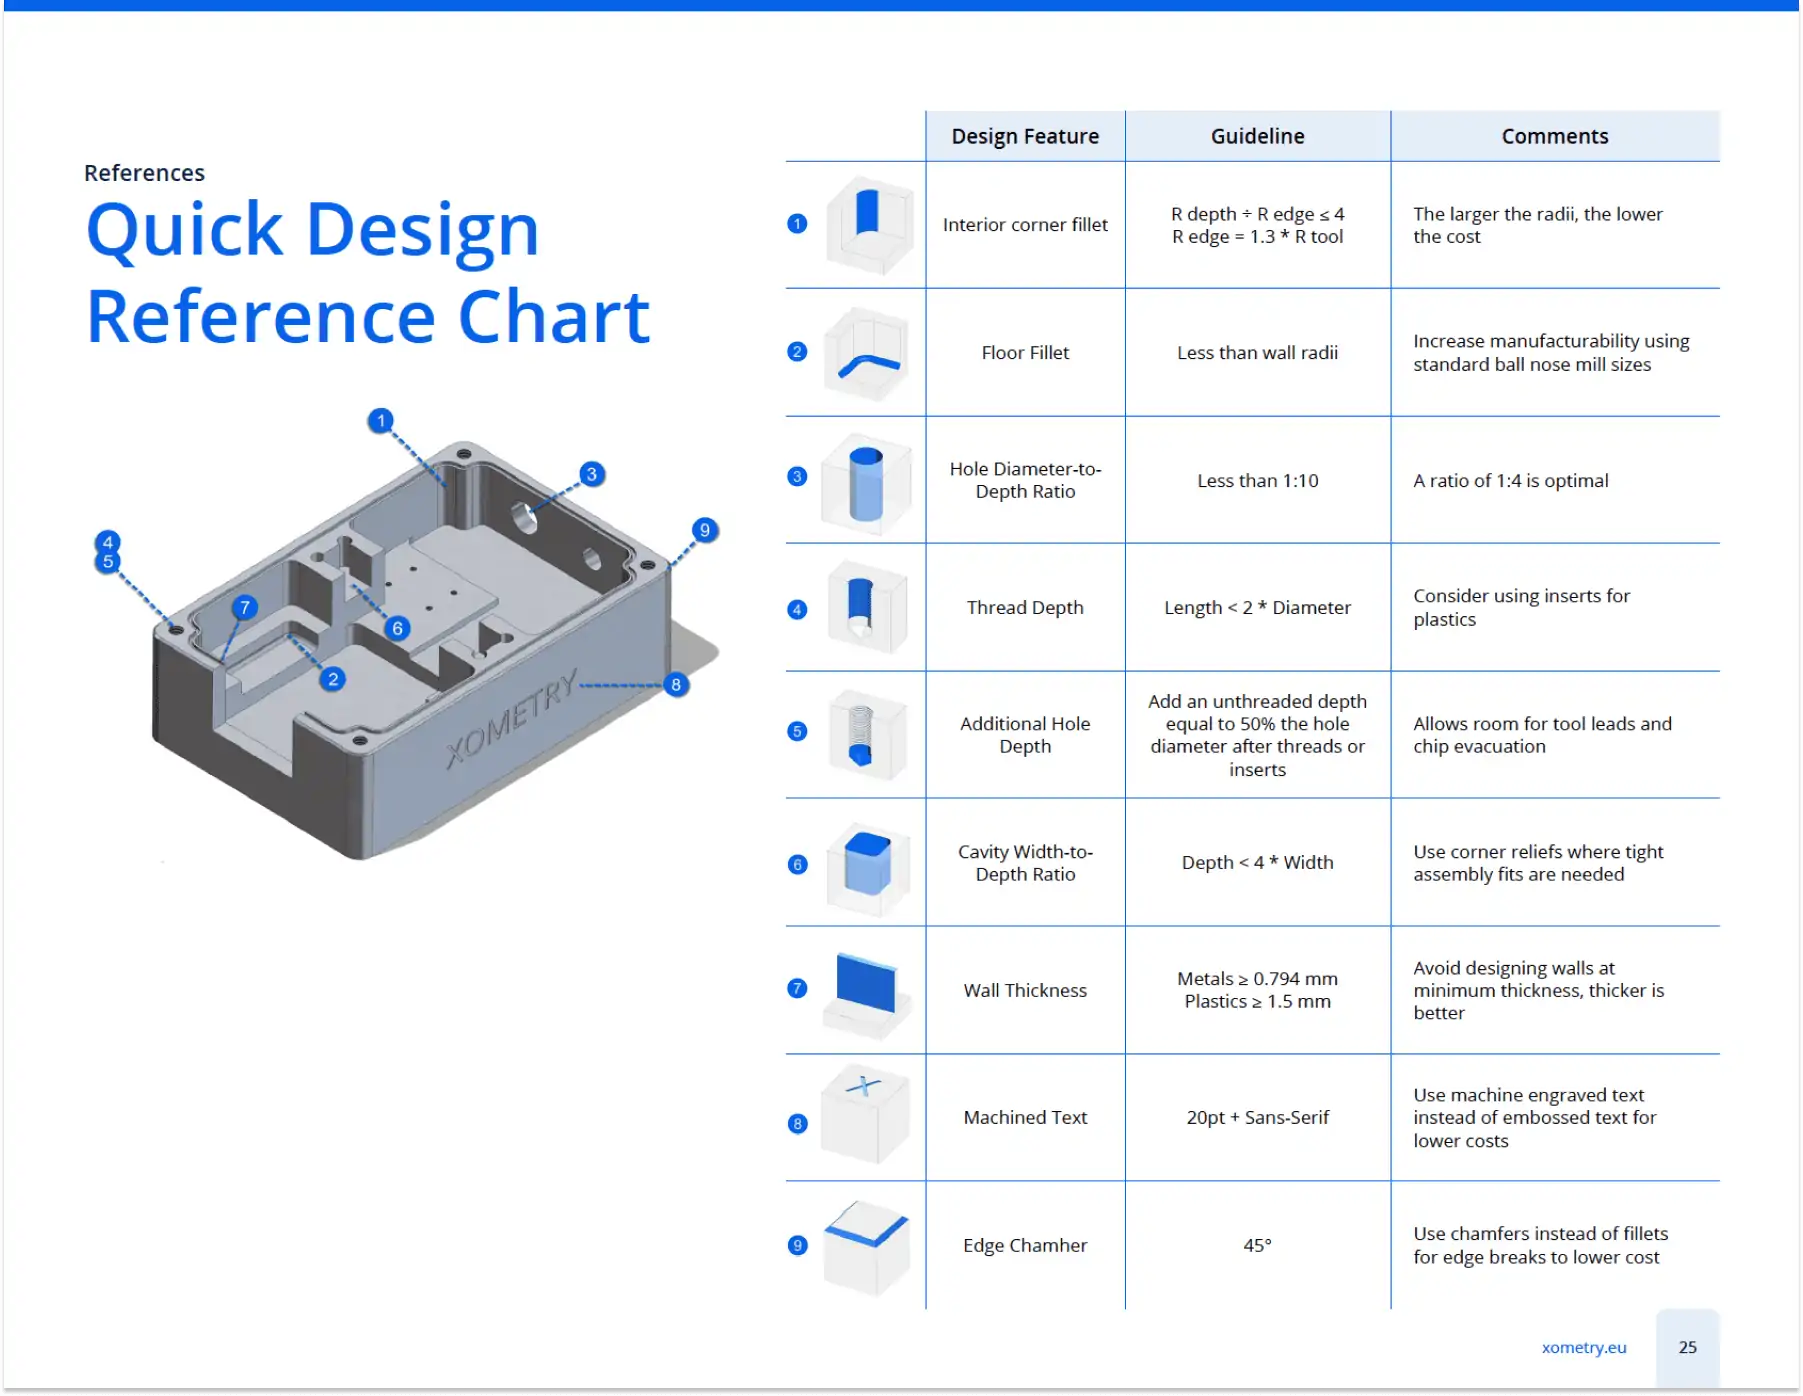Click the 'Length < 2 * Diameter' guideline

point(1258,608)
